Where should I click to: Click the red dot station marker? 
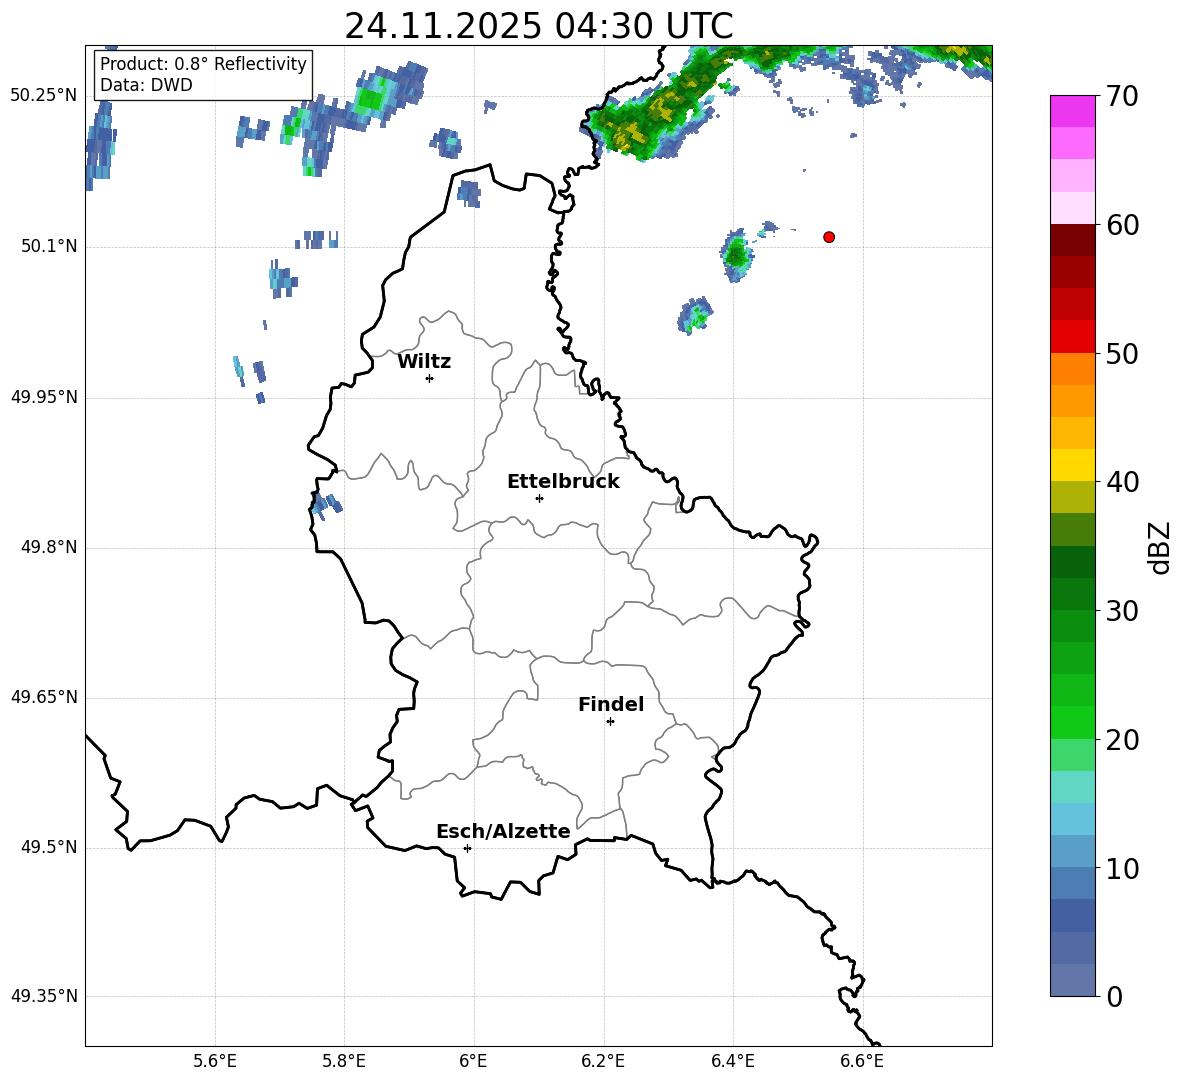(828, 237)
